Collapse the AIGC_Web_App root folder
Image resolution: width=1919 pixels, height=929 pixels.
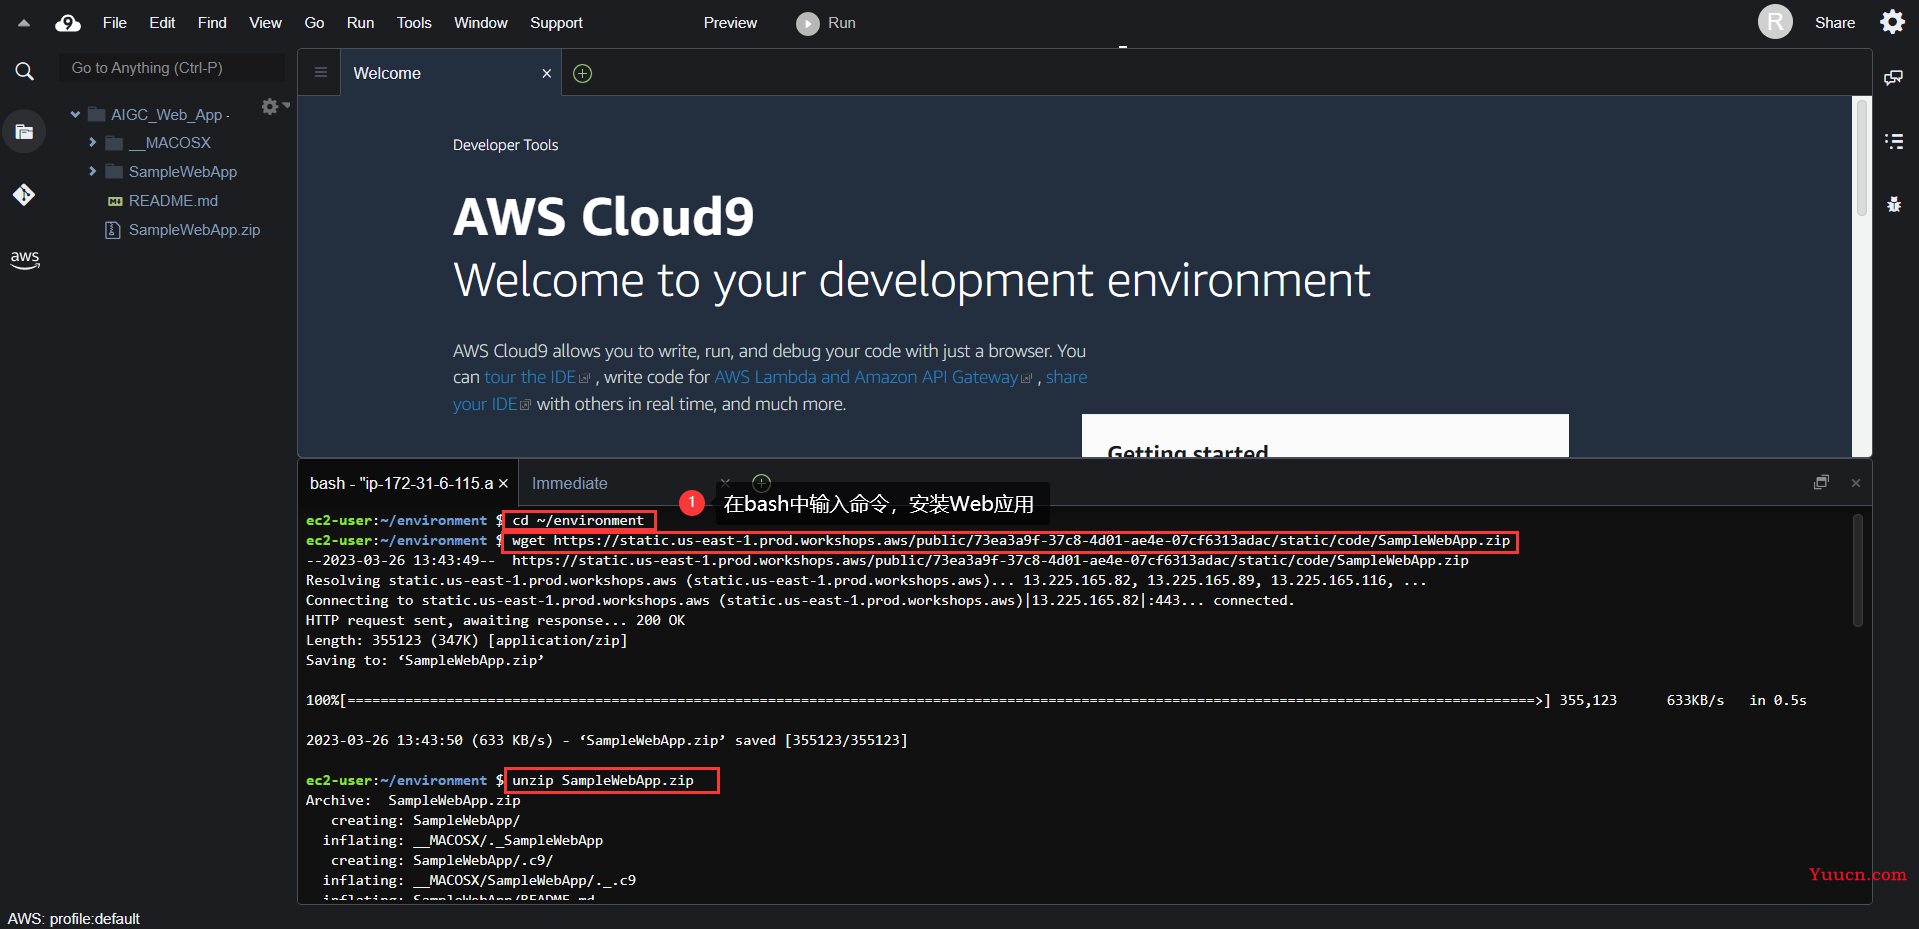75,114
